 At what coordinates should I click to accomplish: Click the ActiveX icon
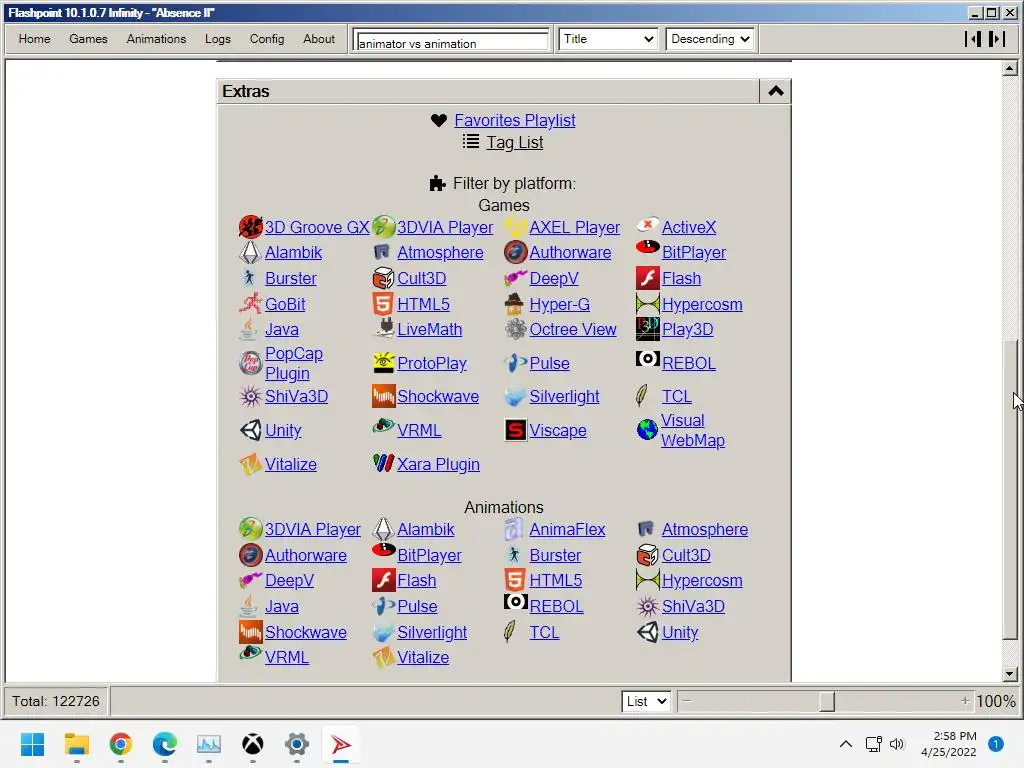647,225
